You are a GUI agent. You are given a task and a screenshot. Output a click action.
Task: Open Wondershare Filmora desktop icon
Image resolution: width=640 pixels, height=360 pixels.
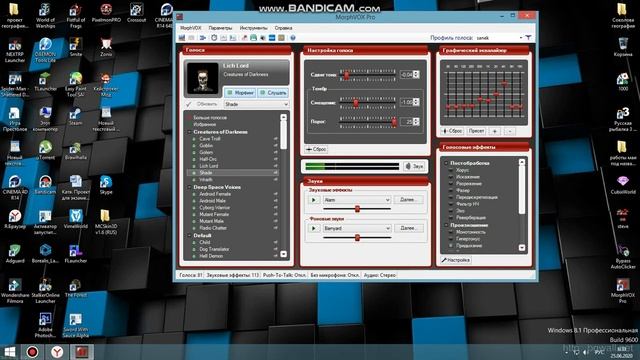coord(15,291)
